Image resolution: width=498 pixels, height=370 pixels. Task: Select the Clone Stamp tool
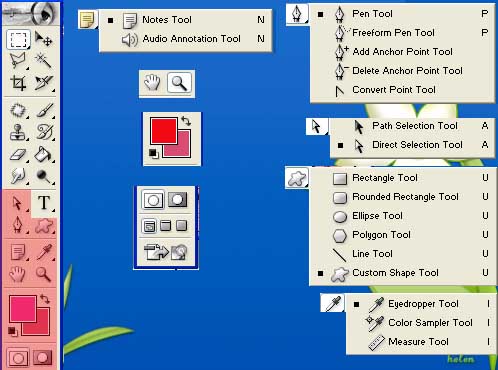(18, 133)
